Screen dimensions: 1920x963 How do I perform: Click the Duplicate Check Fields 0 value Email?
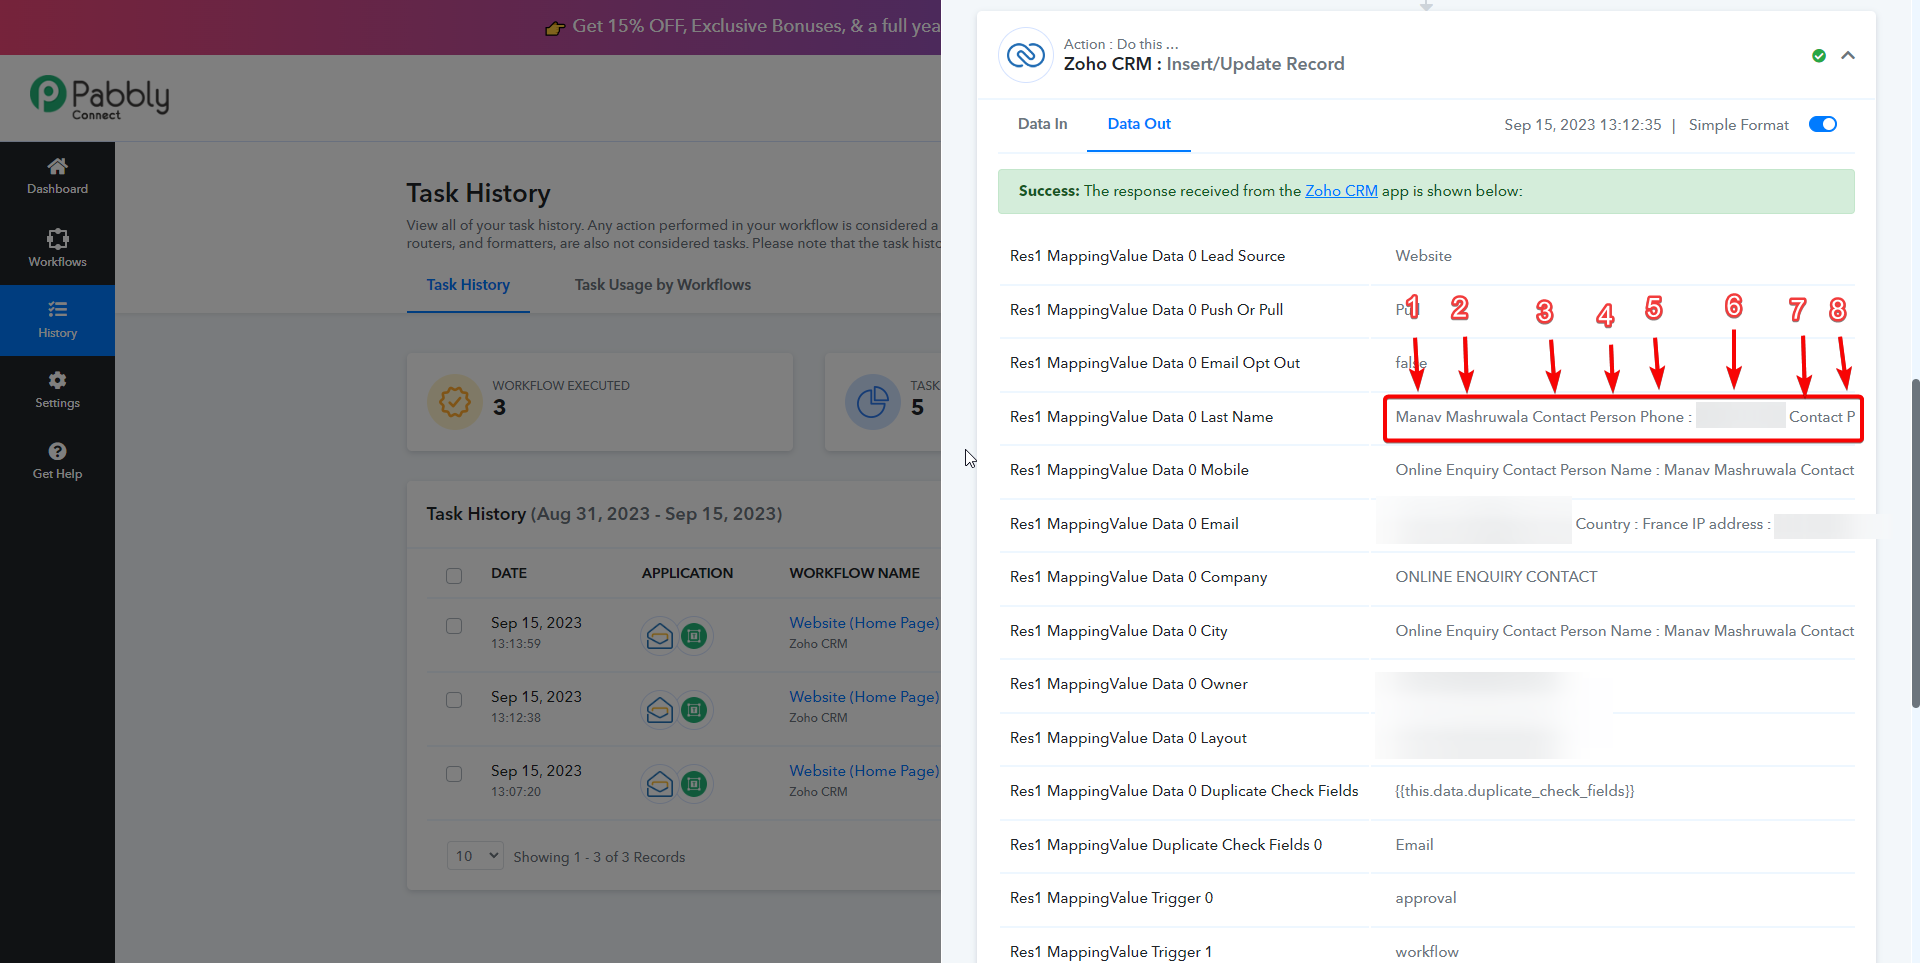click(1415, 845)
